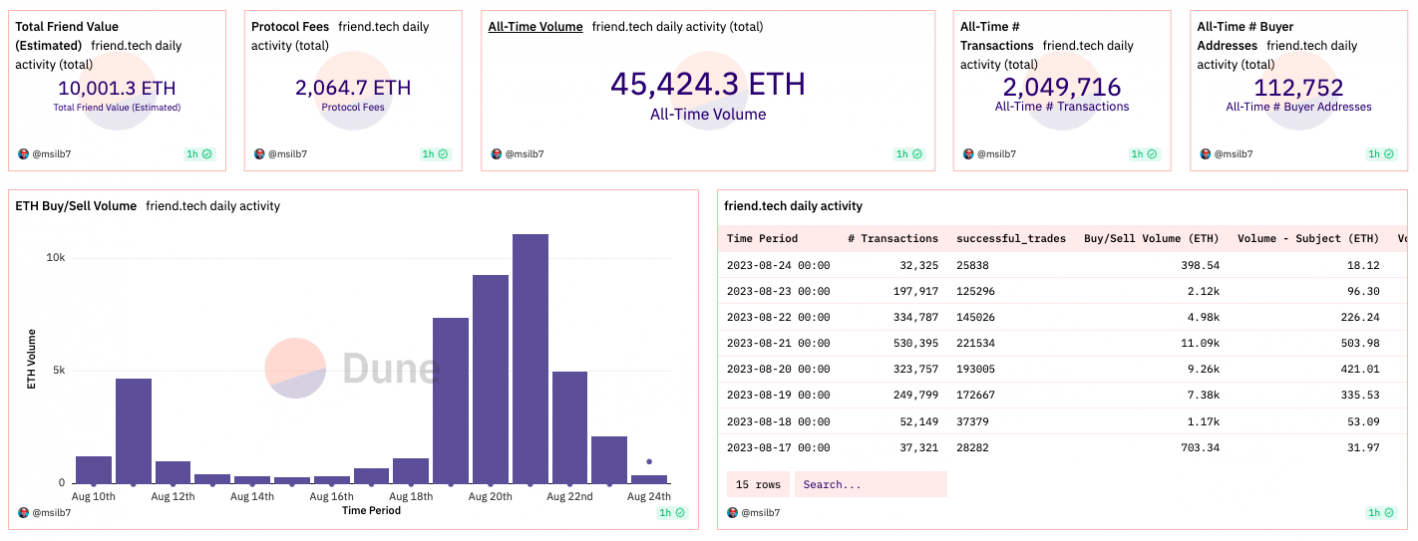
Task: Sort by the successful_trades column header
Action: [1011, 239]
